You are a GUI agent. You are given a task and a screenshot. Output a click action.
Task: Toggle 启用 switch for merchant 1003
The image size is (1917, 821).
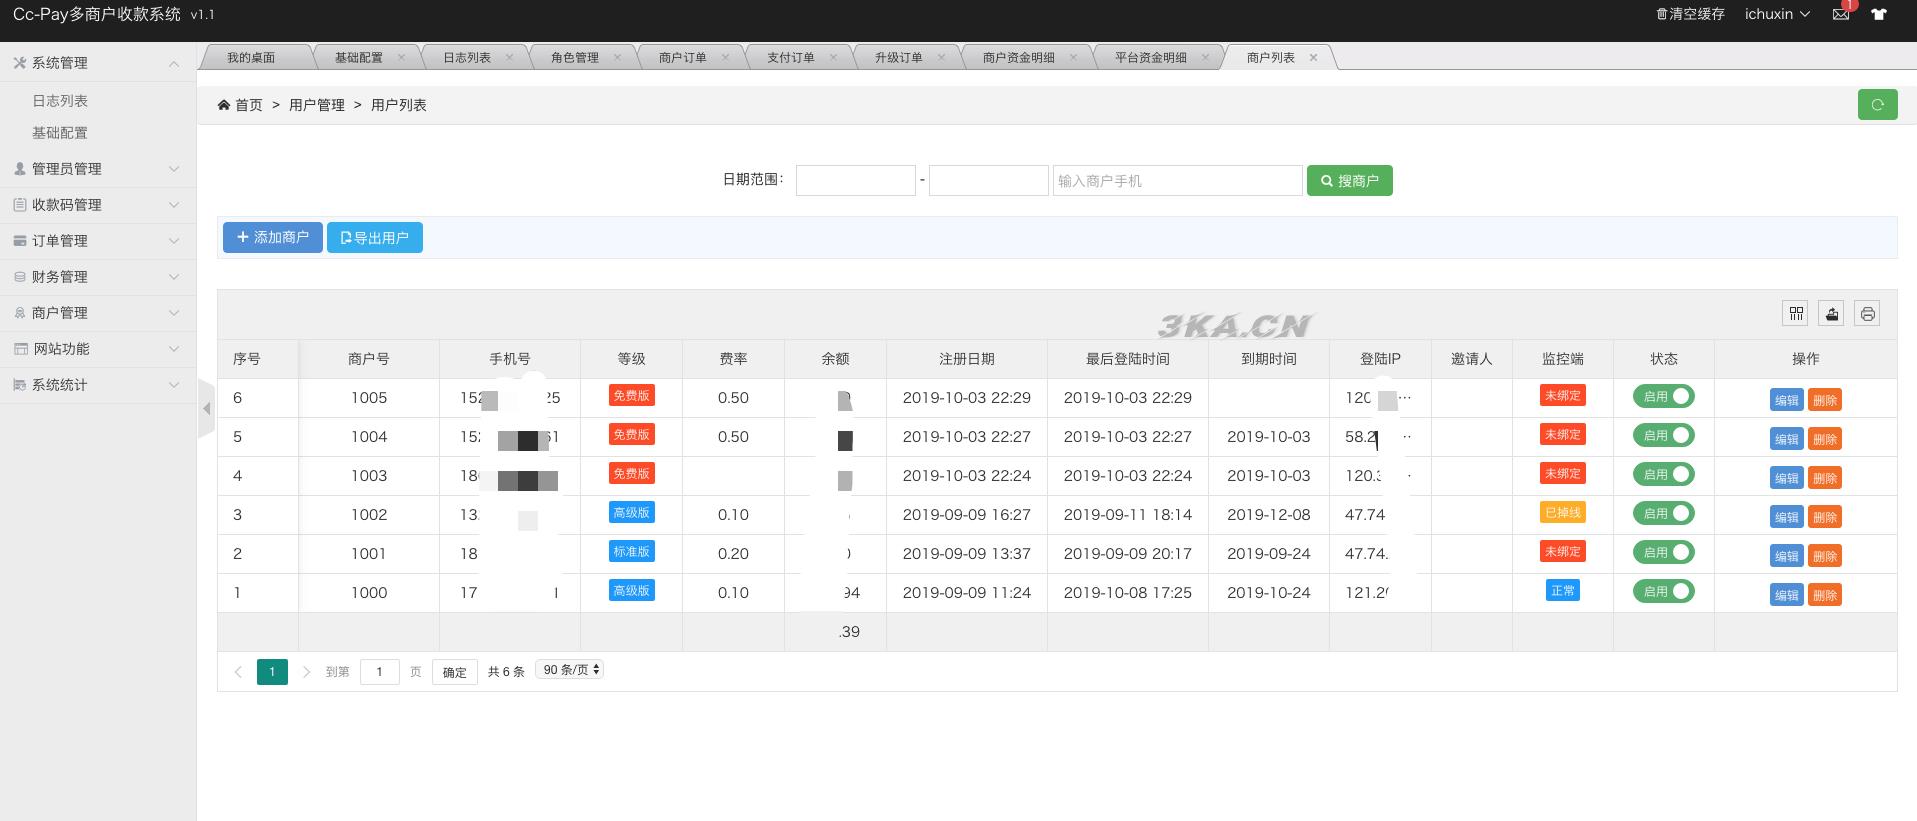(1664, 474)
